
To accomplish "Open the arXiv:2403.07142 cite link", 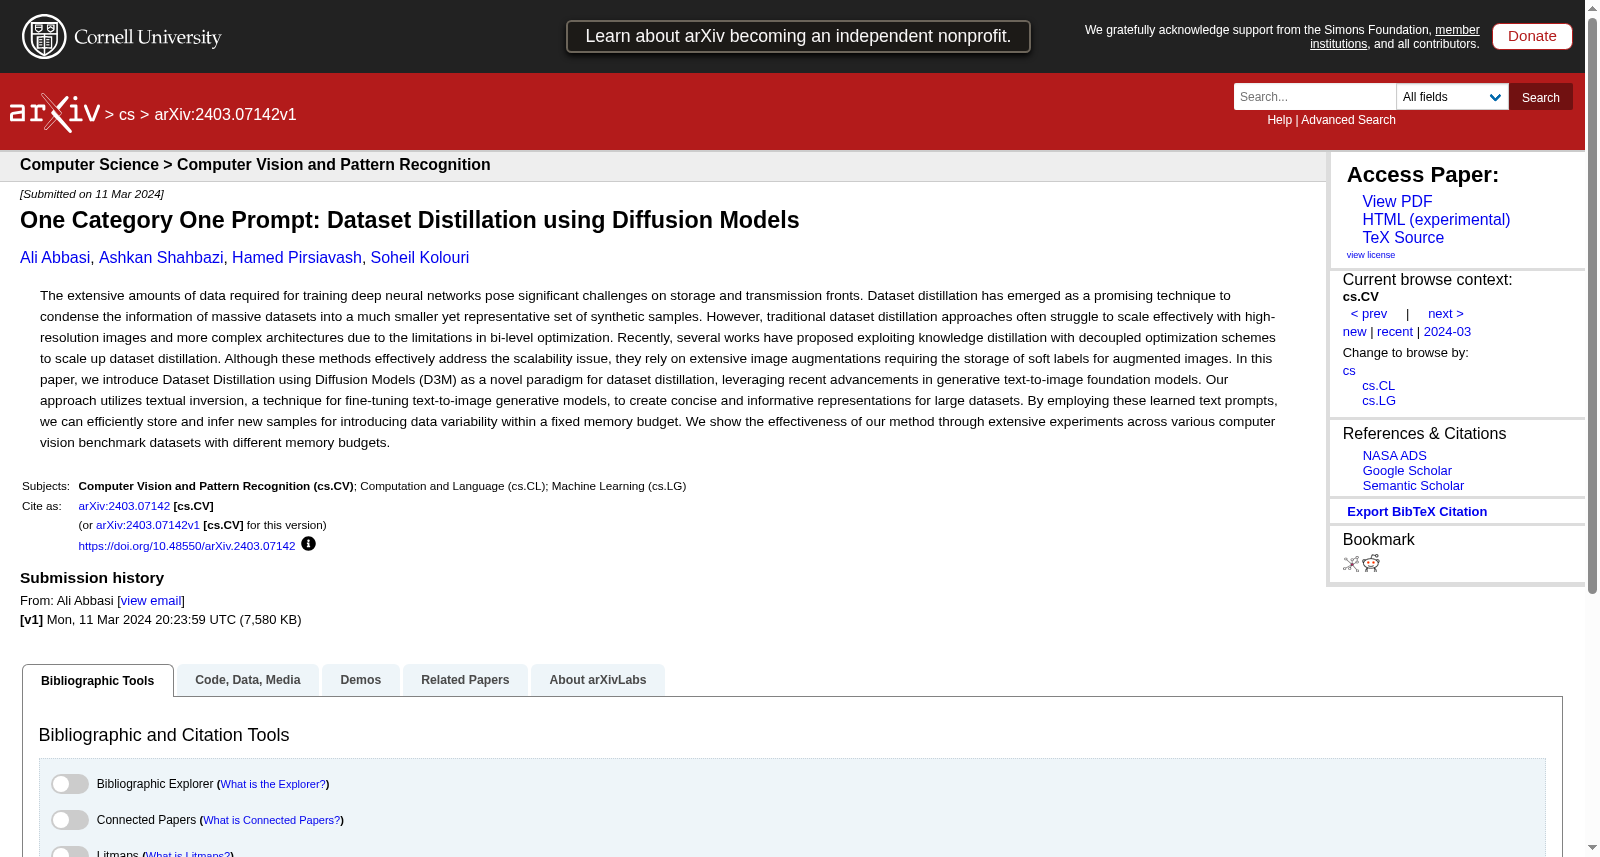I will [x=124, y=506].
